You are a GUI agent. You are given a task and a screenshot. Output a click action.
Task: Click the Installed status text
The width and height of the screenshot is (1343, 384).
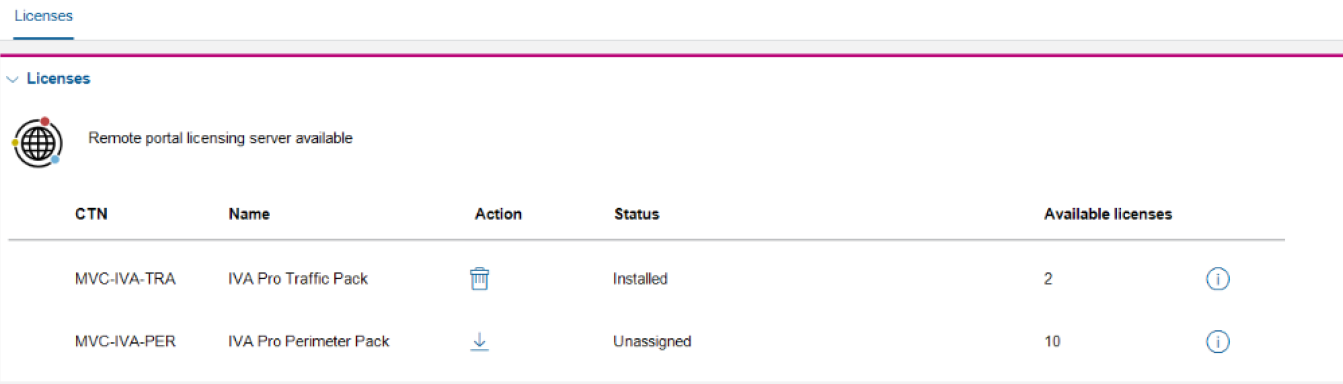pos(640,279)
